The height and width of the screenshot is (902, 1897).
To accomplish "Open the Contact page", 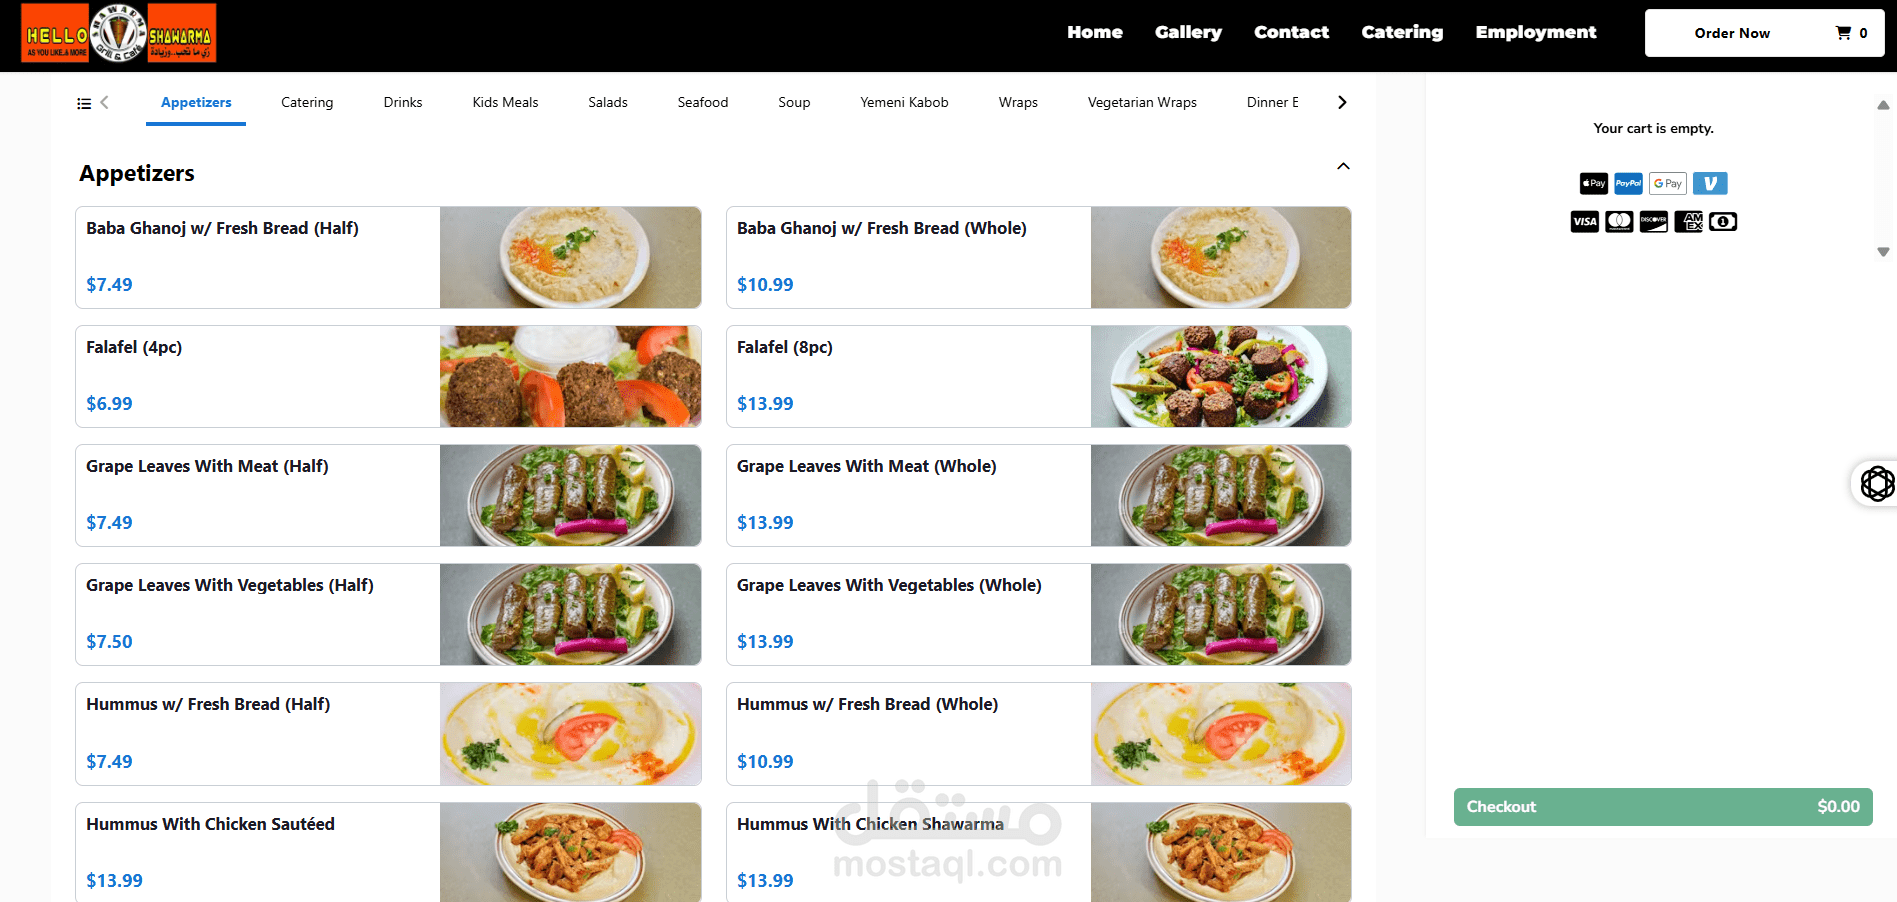I will (x=1292, y=32).
